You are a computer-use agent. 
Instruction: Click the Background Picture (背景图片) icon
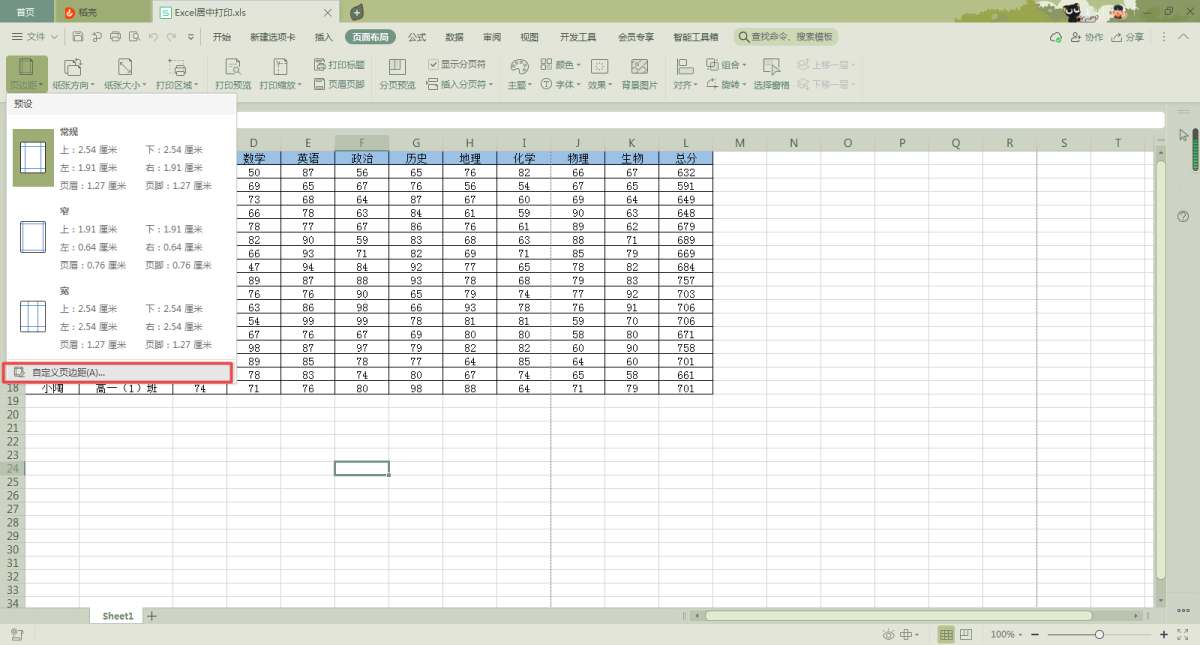(x=639, y=74)
